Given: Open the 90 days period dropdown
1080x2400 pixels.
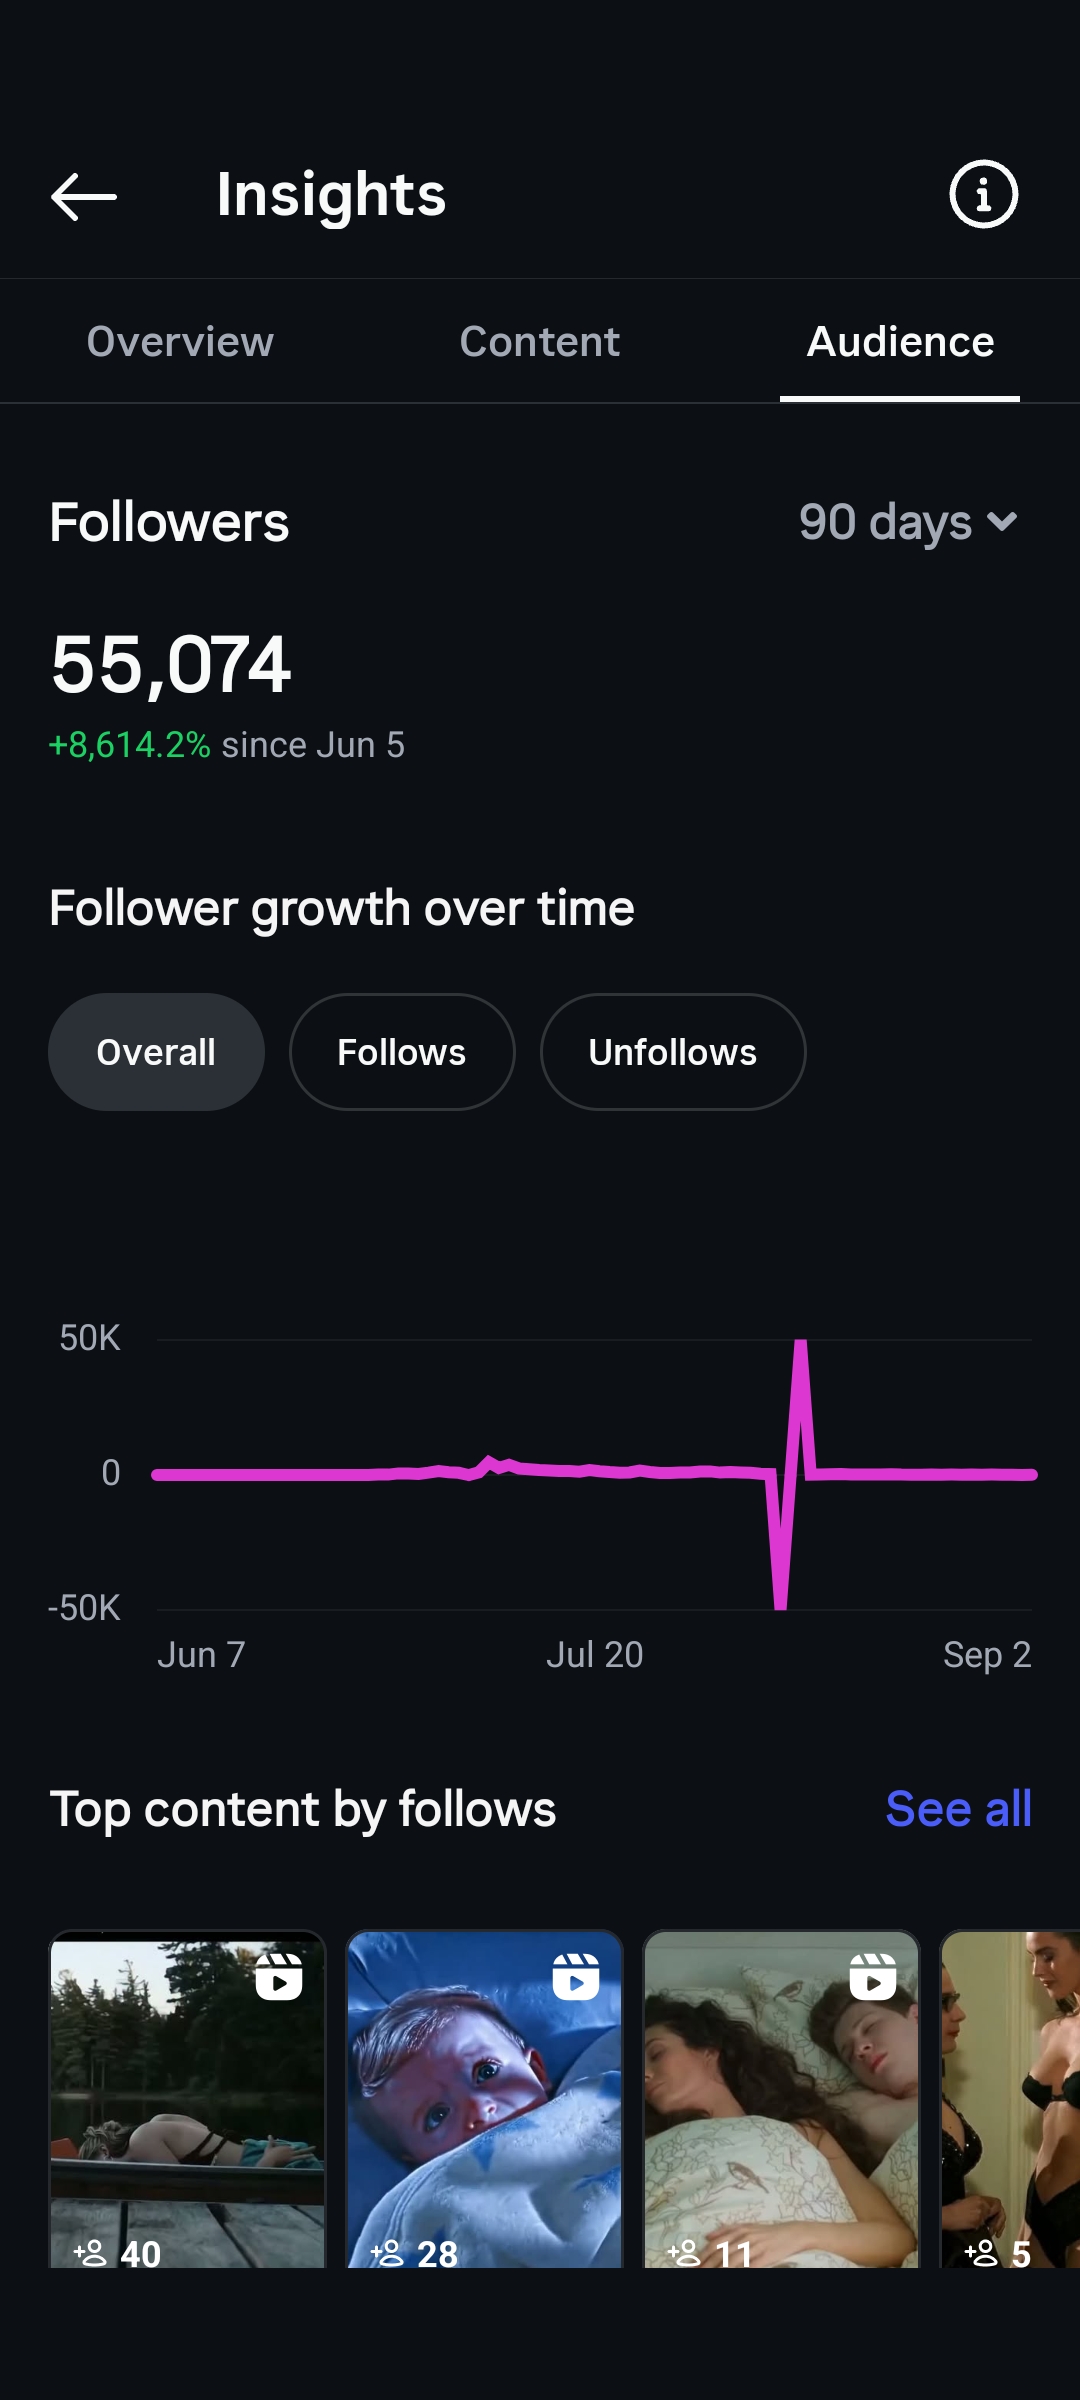Looking at the screenshot, I should 908,522.
